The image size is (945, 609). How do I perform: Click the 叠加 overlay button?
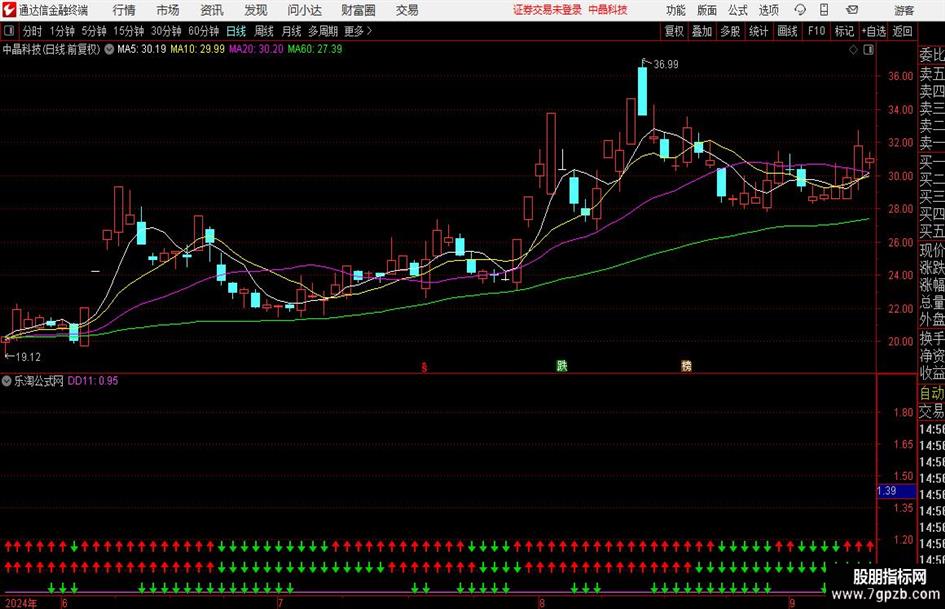[702, 31]
